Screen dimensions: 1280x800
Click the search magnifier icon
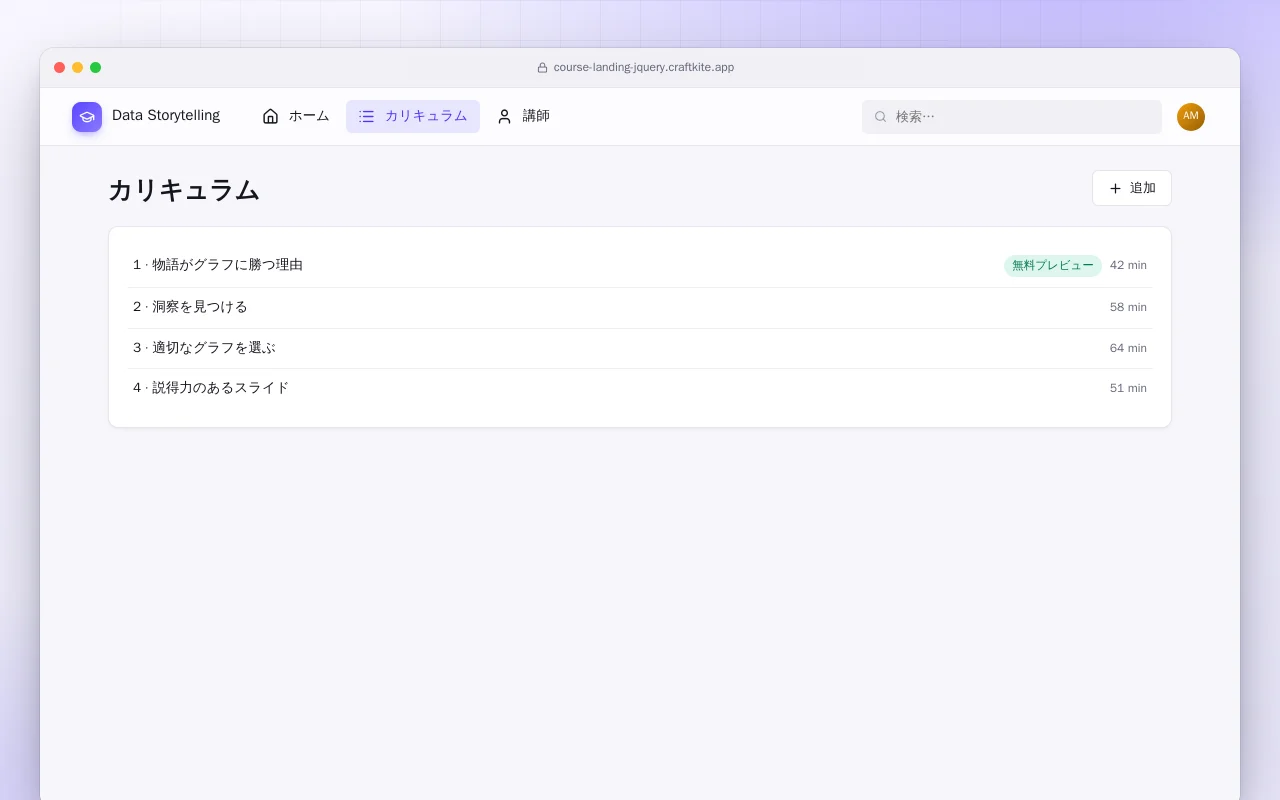point(881,117)
